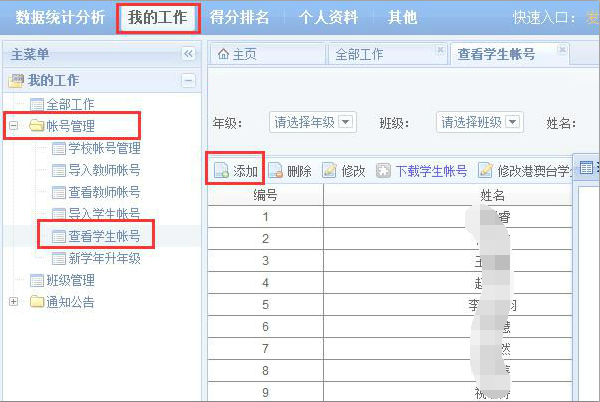Select table row numbered 1
Viewport: 600px width, 402px height.
390,217
